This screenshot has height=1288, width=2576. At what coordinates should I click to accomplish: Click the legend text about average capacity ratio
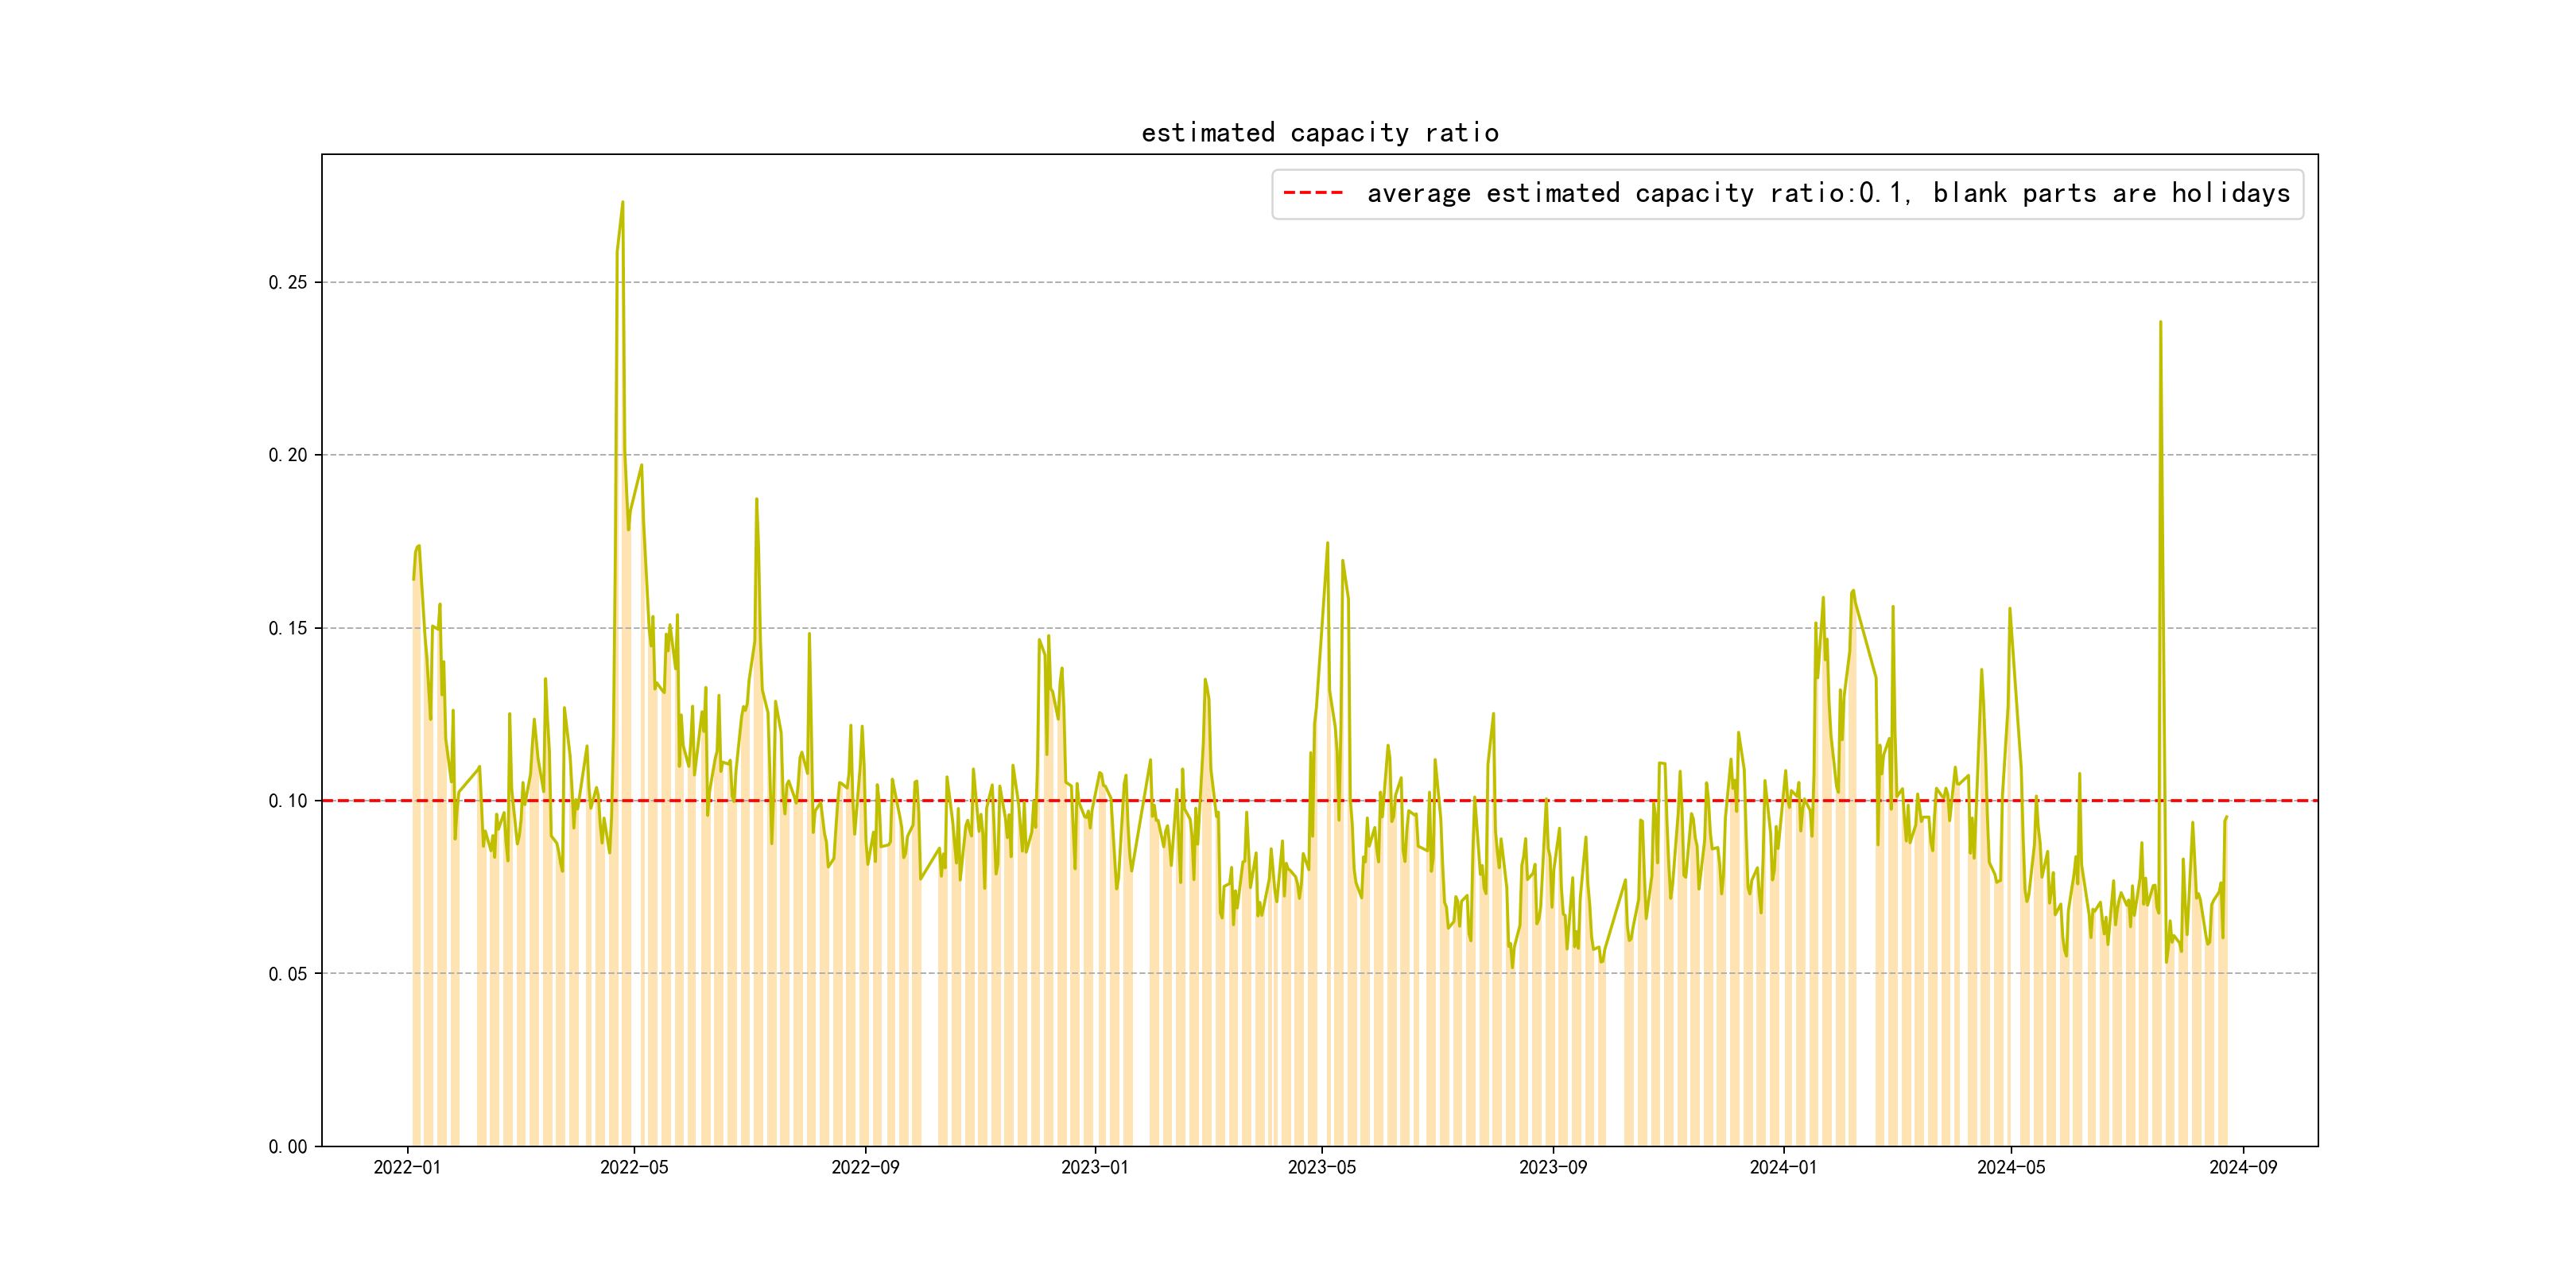[x=1827, y=193]
